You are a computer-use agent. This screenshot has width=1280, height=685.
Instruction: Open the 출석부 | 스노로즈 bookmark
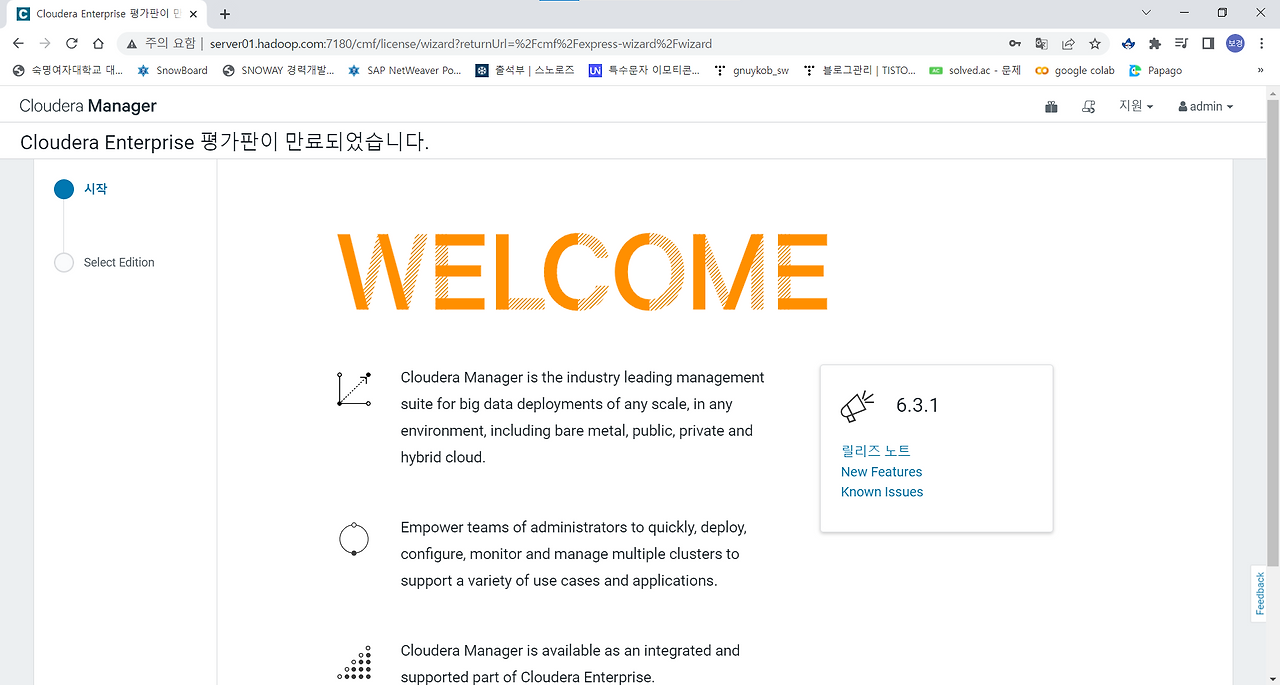[525, 71]
